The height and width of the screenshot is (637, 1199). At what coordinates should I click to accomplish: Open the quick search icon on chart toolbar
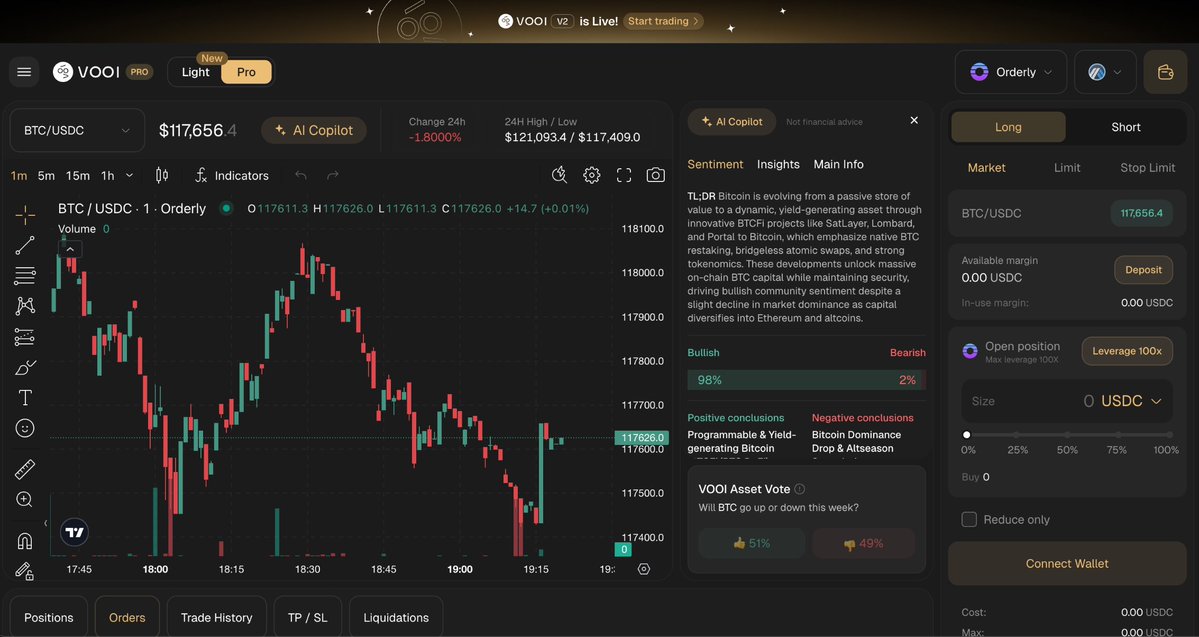click(560, 175)
